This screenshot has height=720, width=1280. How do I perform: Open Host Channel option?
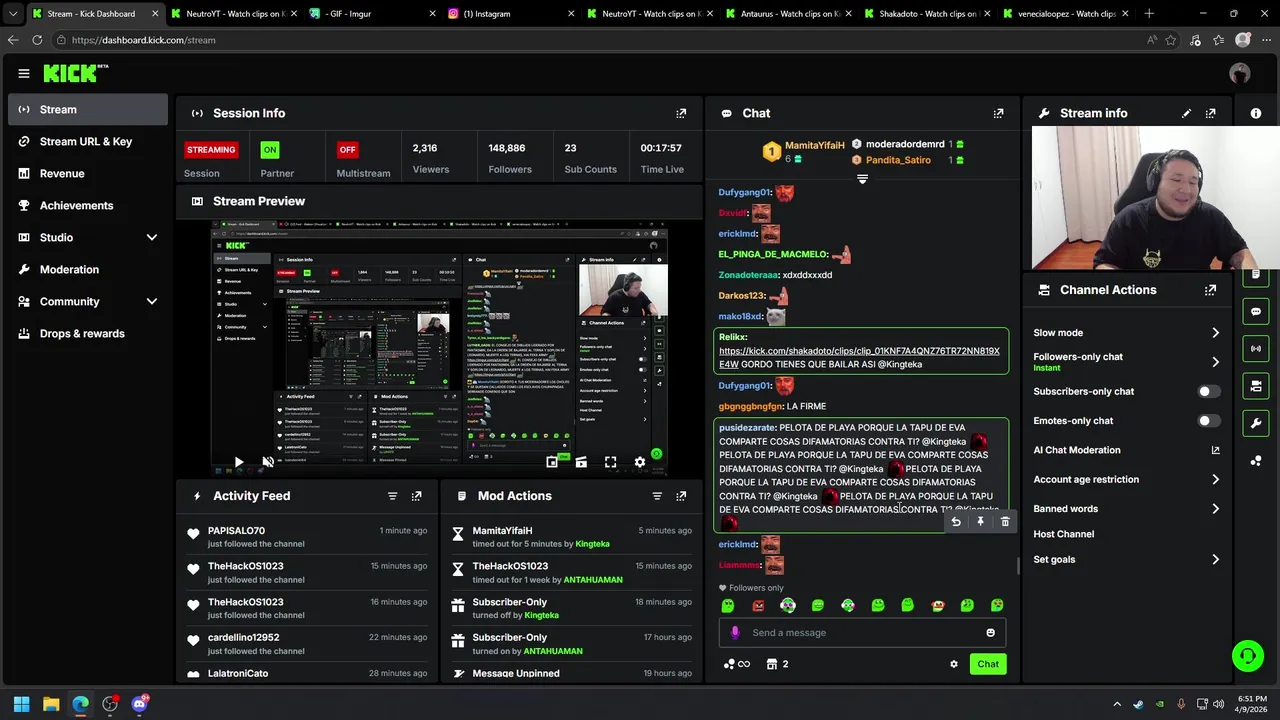tap(1127, 534)
